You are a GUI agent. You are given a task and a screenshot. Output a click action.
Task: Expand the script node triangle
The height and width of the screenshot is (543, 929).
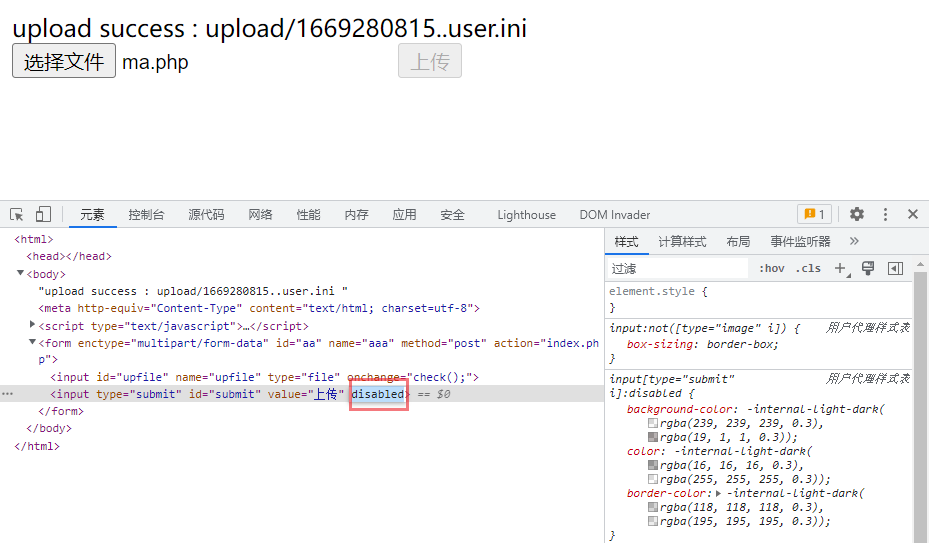click(32, 324)
